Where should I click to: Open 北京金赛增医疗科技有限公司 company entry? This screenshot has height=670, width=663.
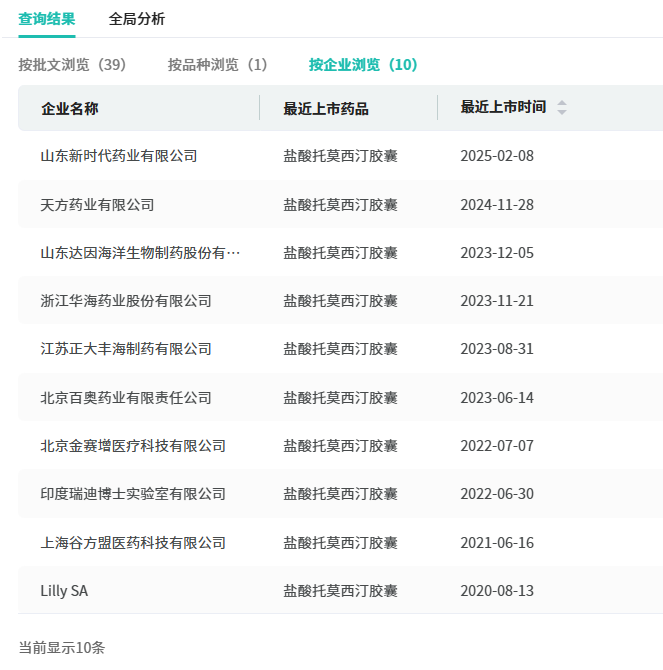click(x=133, y=446)
